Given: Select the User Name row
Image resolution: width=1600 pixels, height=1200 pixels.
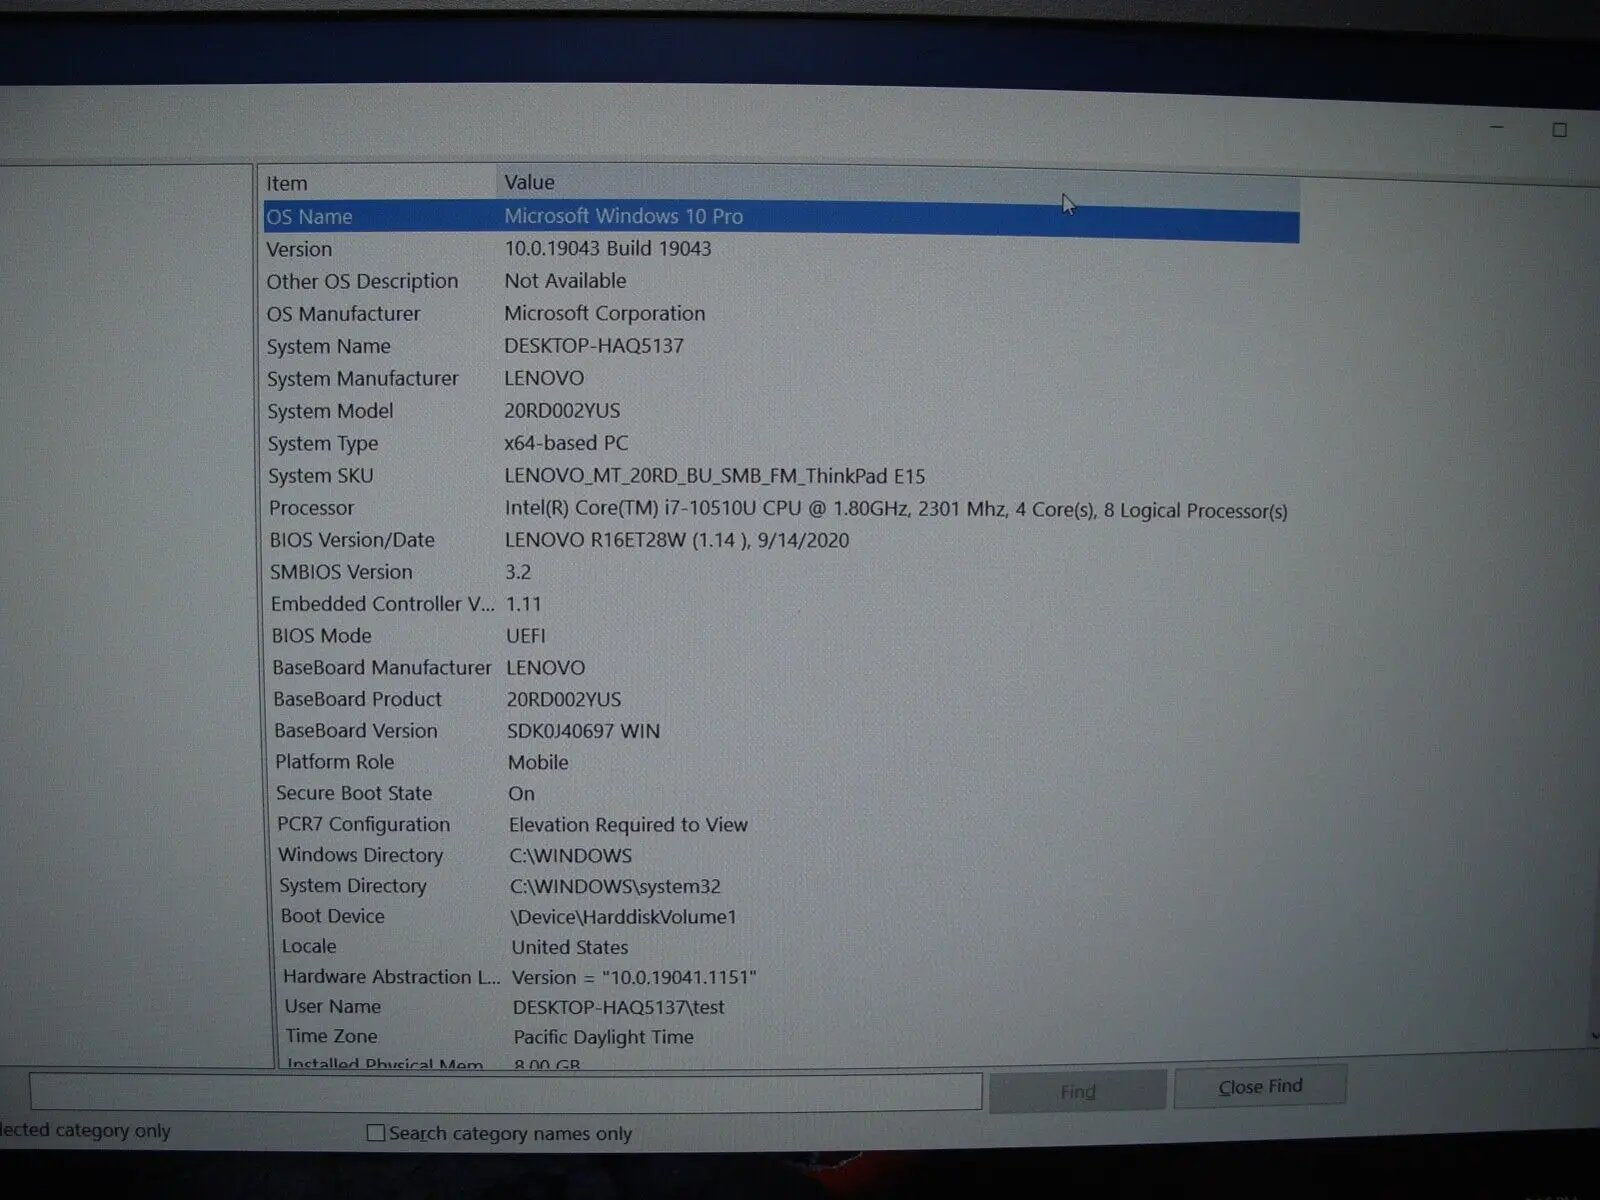Looking at the screenshot, I should (781, 1007).
